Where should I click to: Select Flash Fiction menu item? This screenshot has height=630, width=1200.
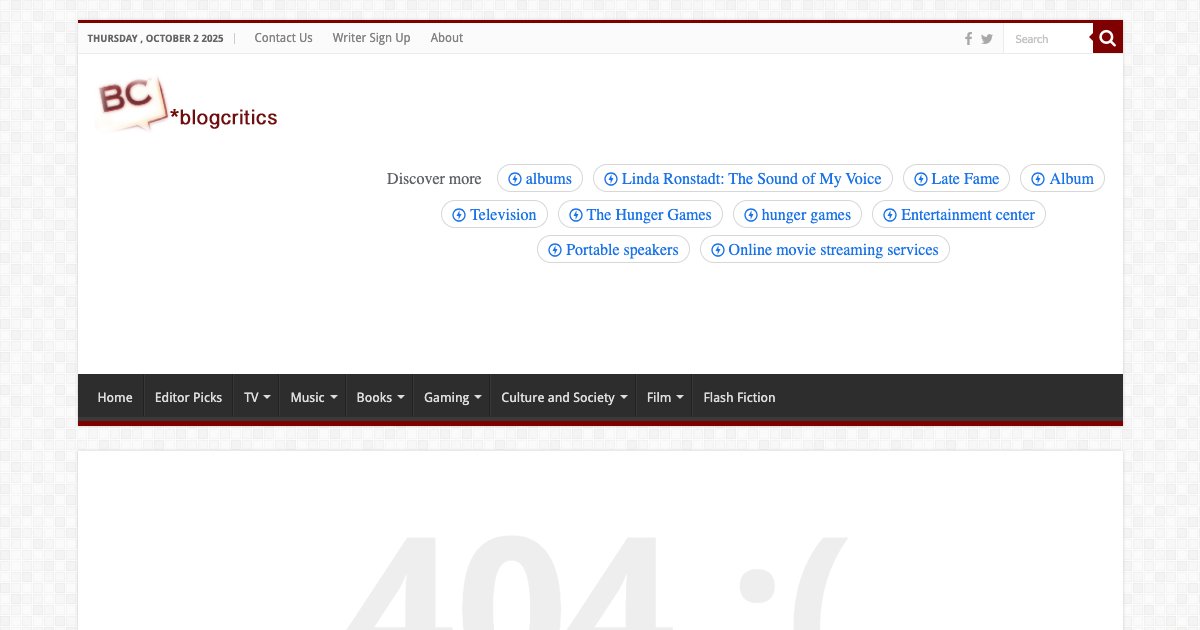pyautogui.click(x=739, y=397)
